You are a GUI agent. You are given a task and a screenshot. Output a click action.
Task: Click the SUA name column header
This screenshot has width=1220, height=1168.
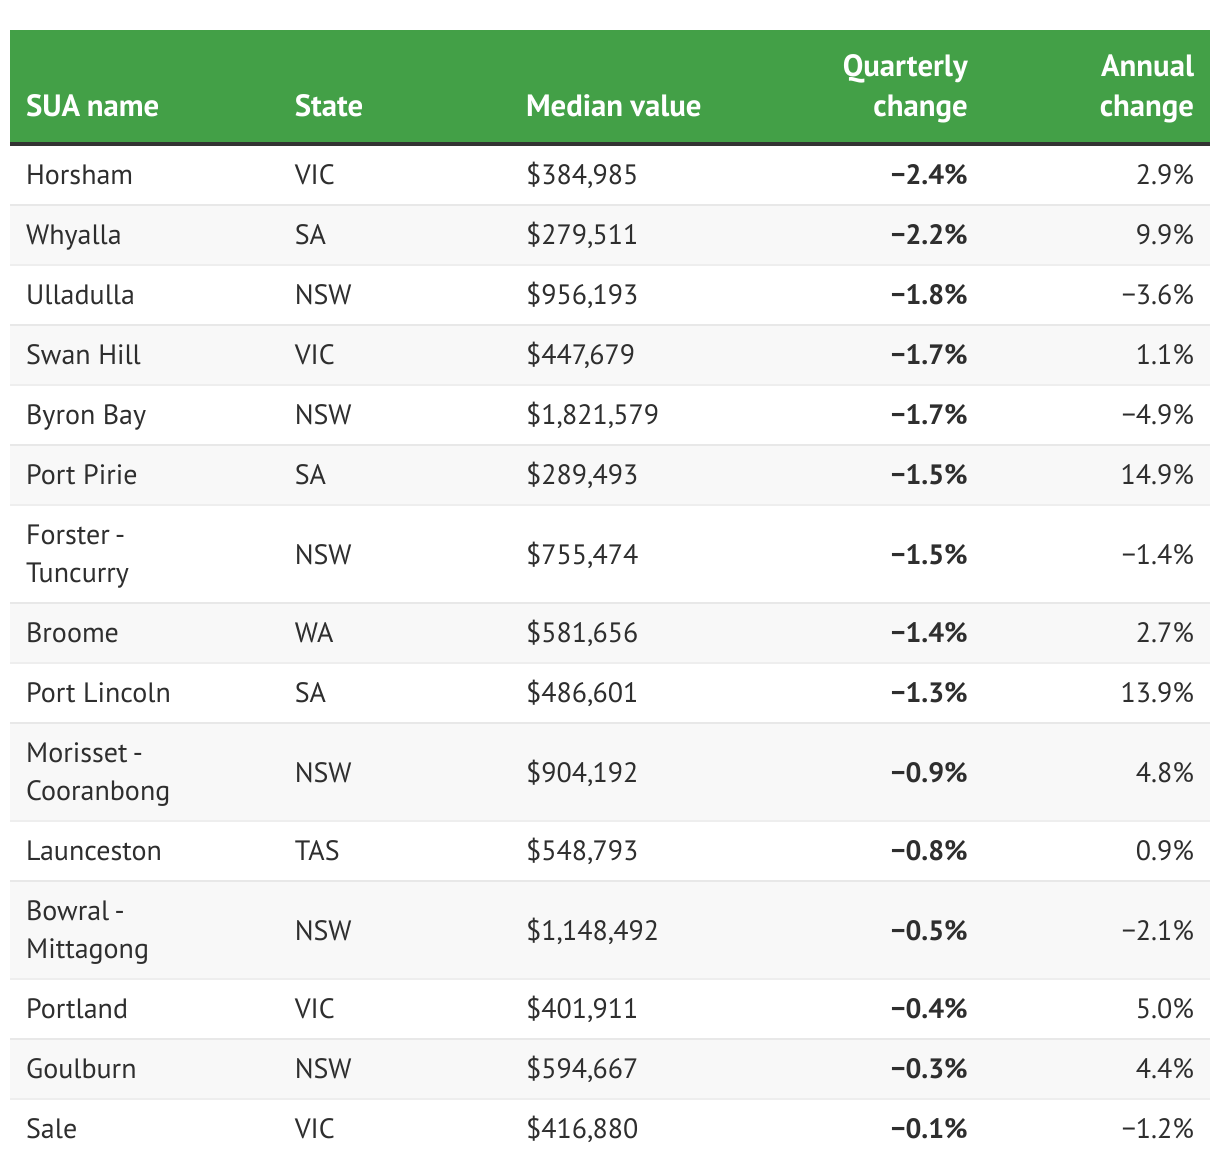click(92, 106)
